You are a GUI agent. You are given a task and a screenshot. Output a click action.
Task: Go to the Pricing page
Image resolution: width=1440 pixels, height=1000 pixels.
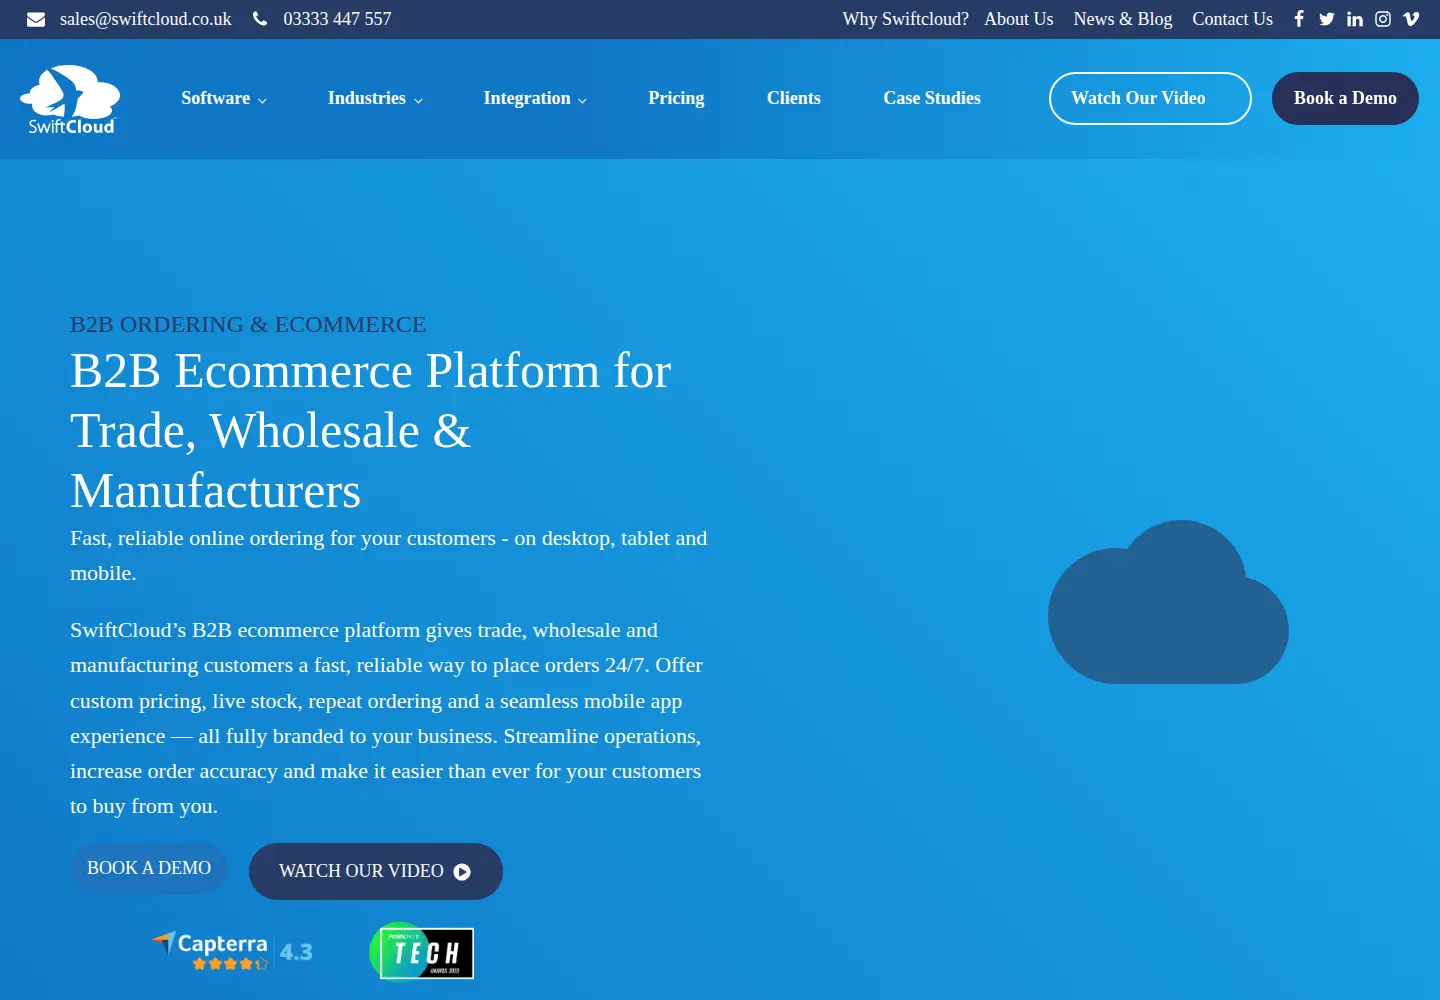[676, 98]
